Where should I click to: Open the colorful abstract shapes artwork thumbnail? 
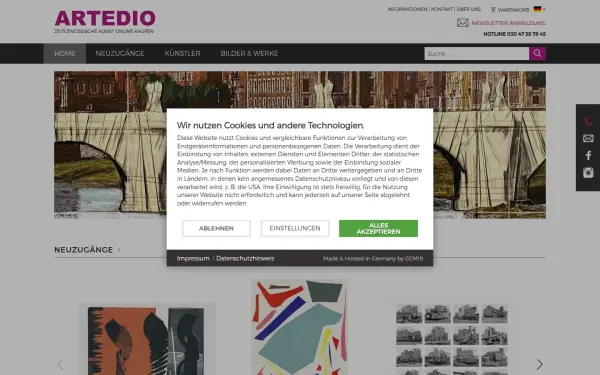click(300, 327)
